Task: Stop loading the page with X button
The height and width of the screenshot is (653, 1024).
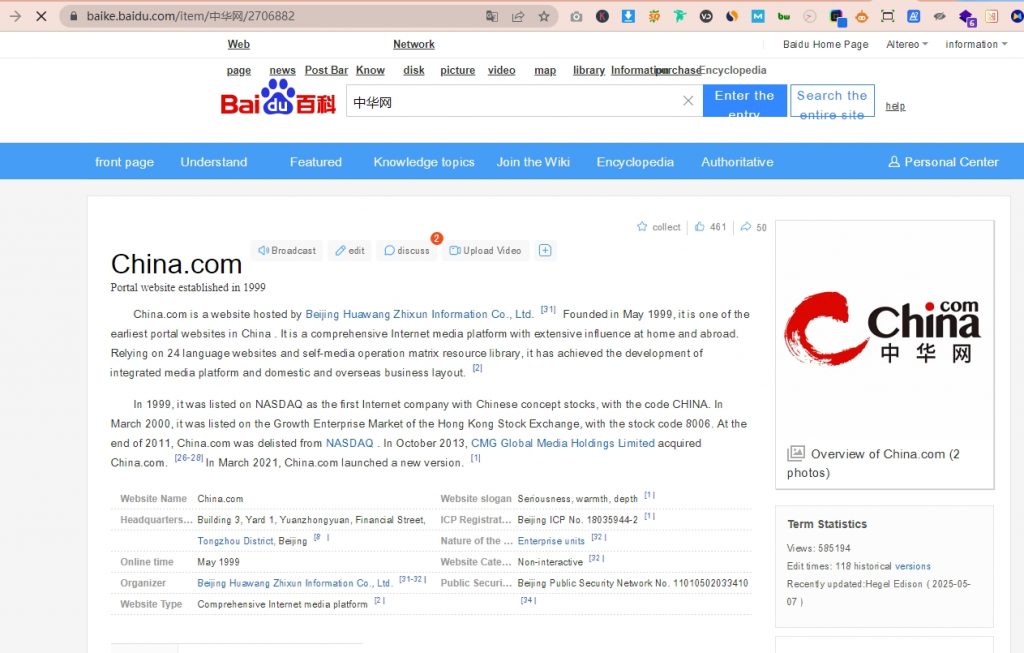Action: (x=41, y=16)
